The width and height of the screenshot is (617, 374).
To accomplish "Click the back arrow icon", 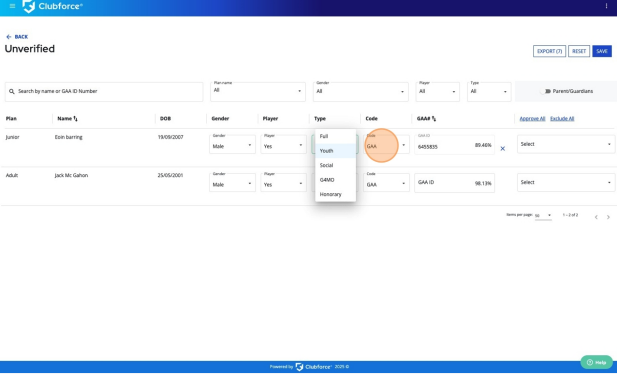I will [x=9, y=37].
